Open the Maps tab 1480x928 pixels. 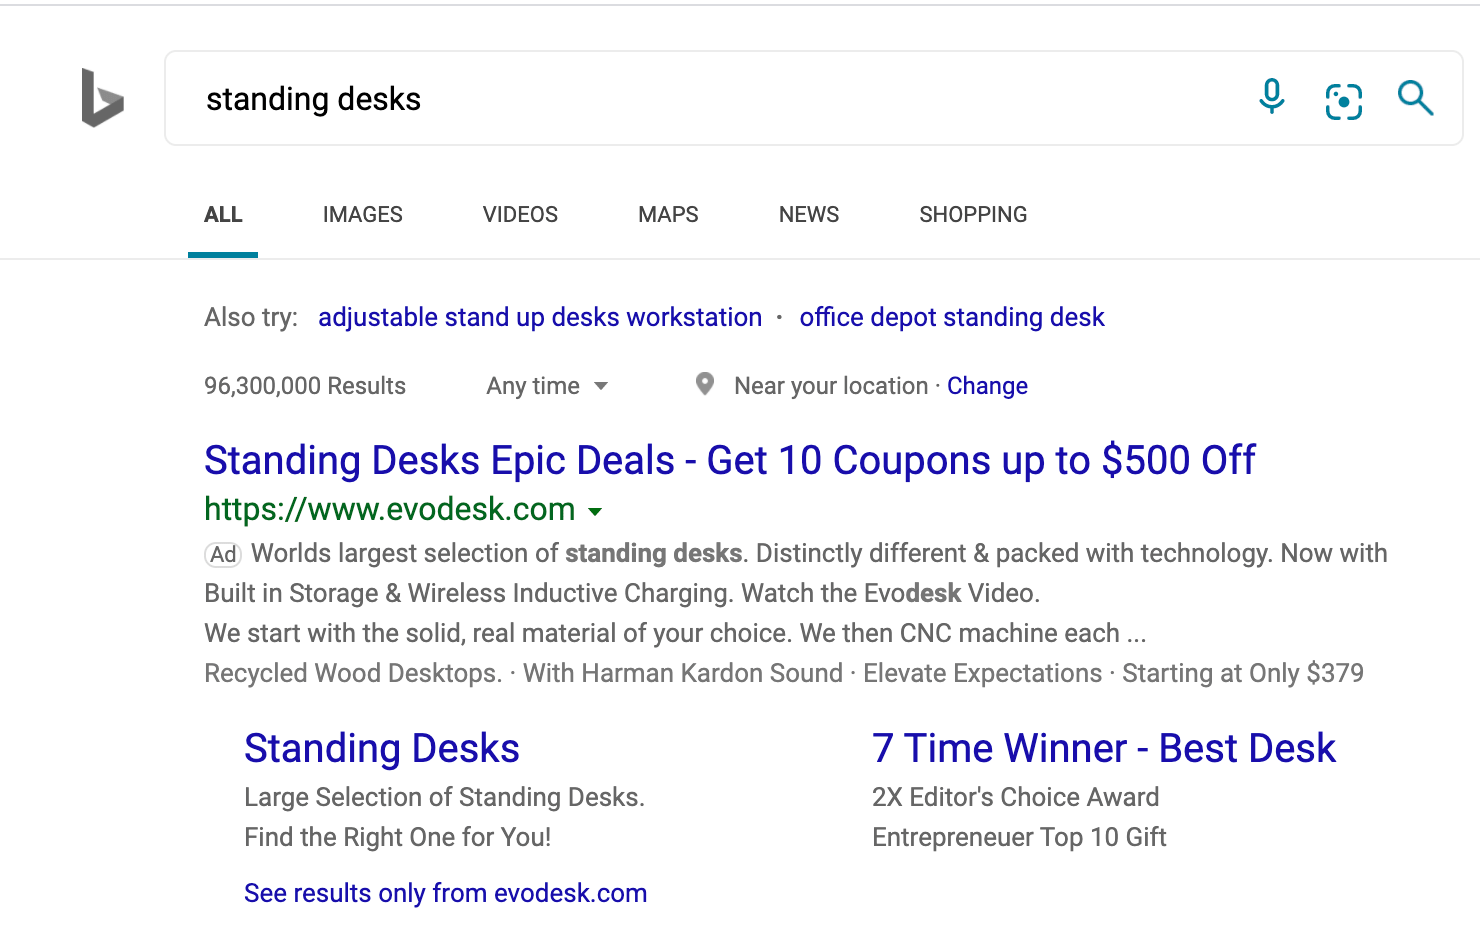(668, 215)
